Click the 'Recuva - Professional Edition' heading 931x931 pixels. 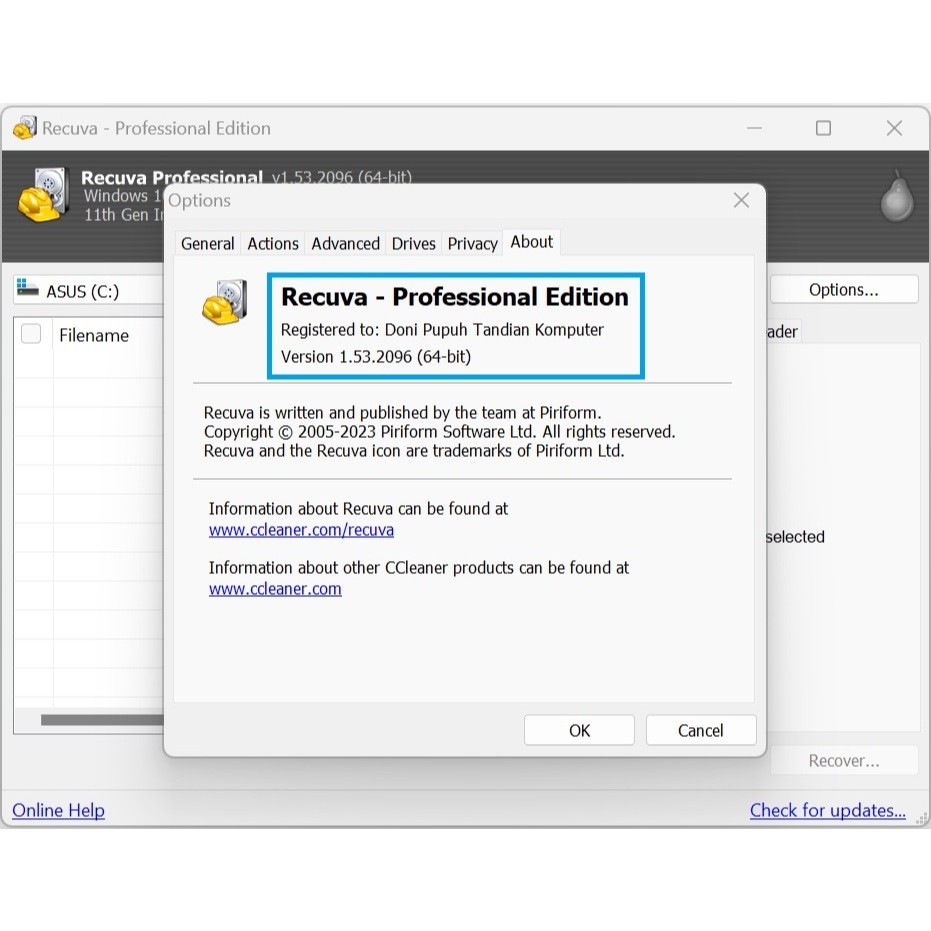click(455, 297)
